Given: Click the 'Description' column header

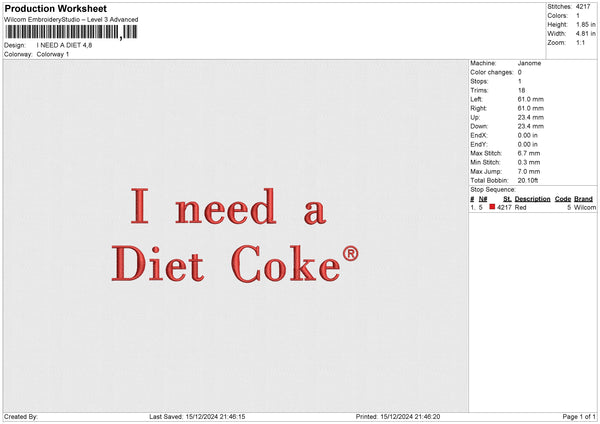Looking at the screenshot, I should (x=532, y=199).
